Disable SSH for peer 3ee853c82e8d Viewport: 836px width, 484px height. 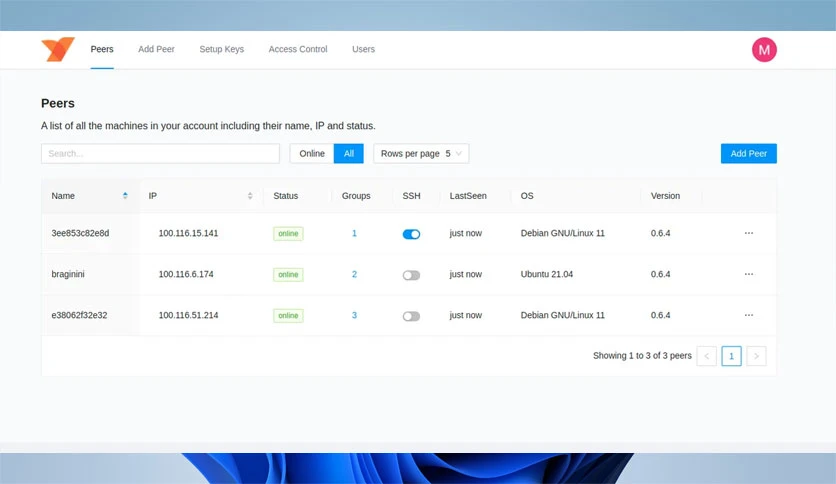pyautogui.click(x=411, y=234)
